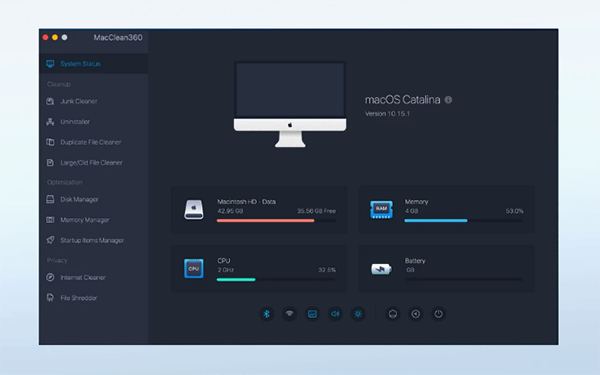Click the MacClean360 window title
Screen dimensions: 600x375
point(118,38)
